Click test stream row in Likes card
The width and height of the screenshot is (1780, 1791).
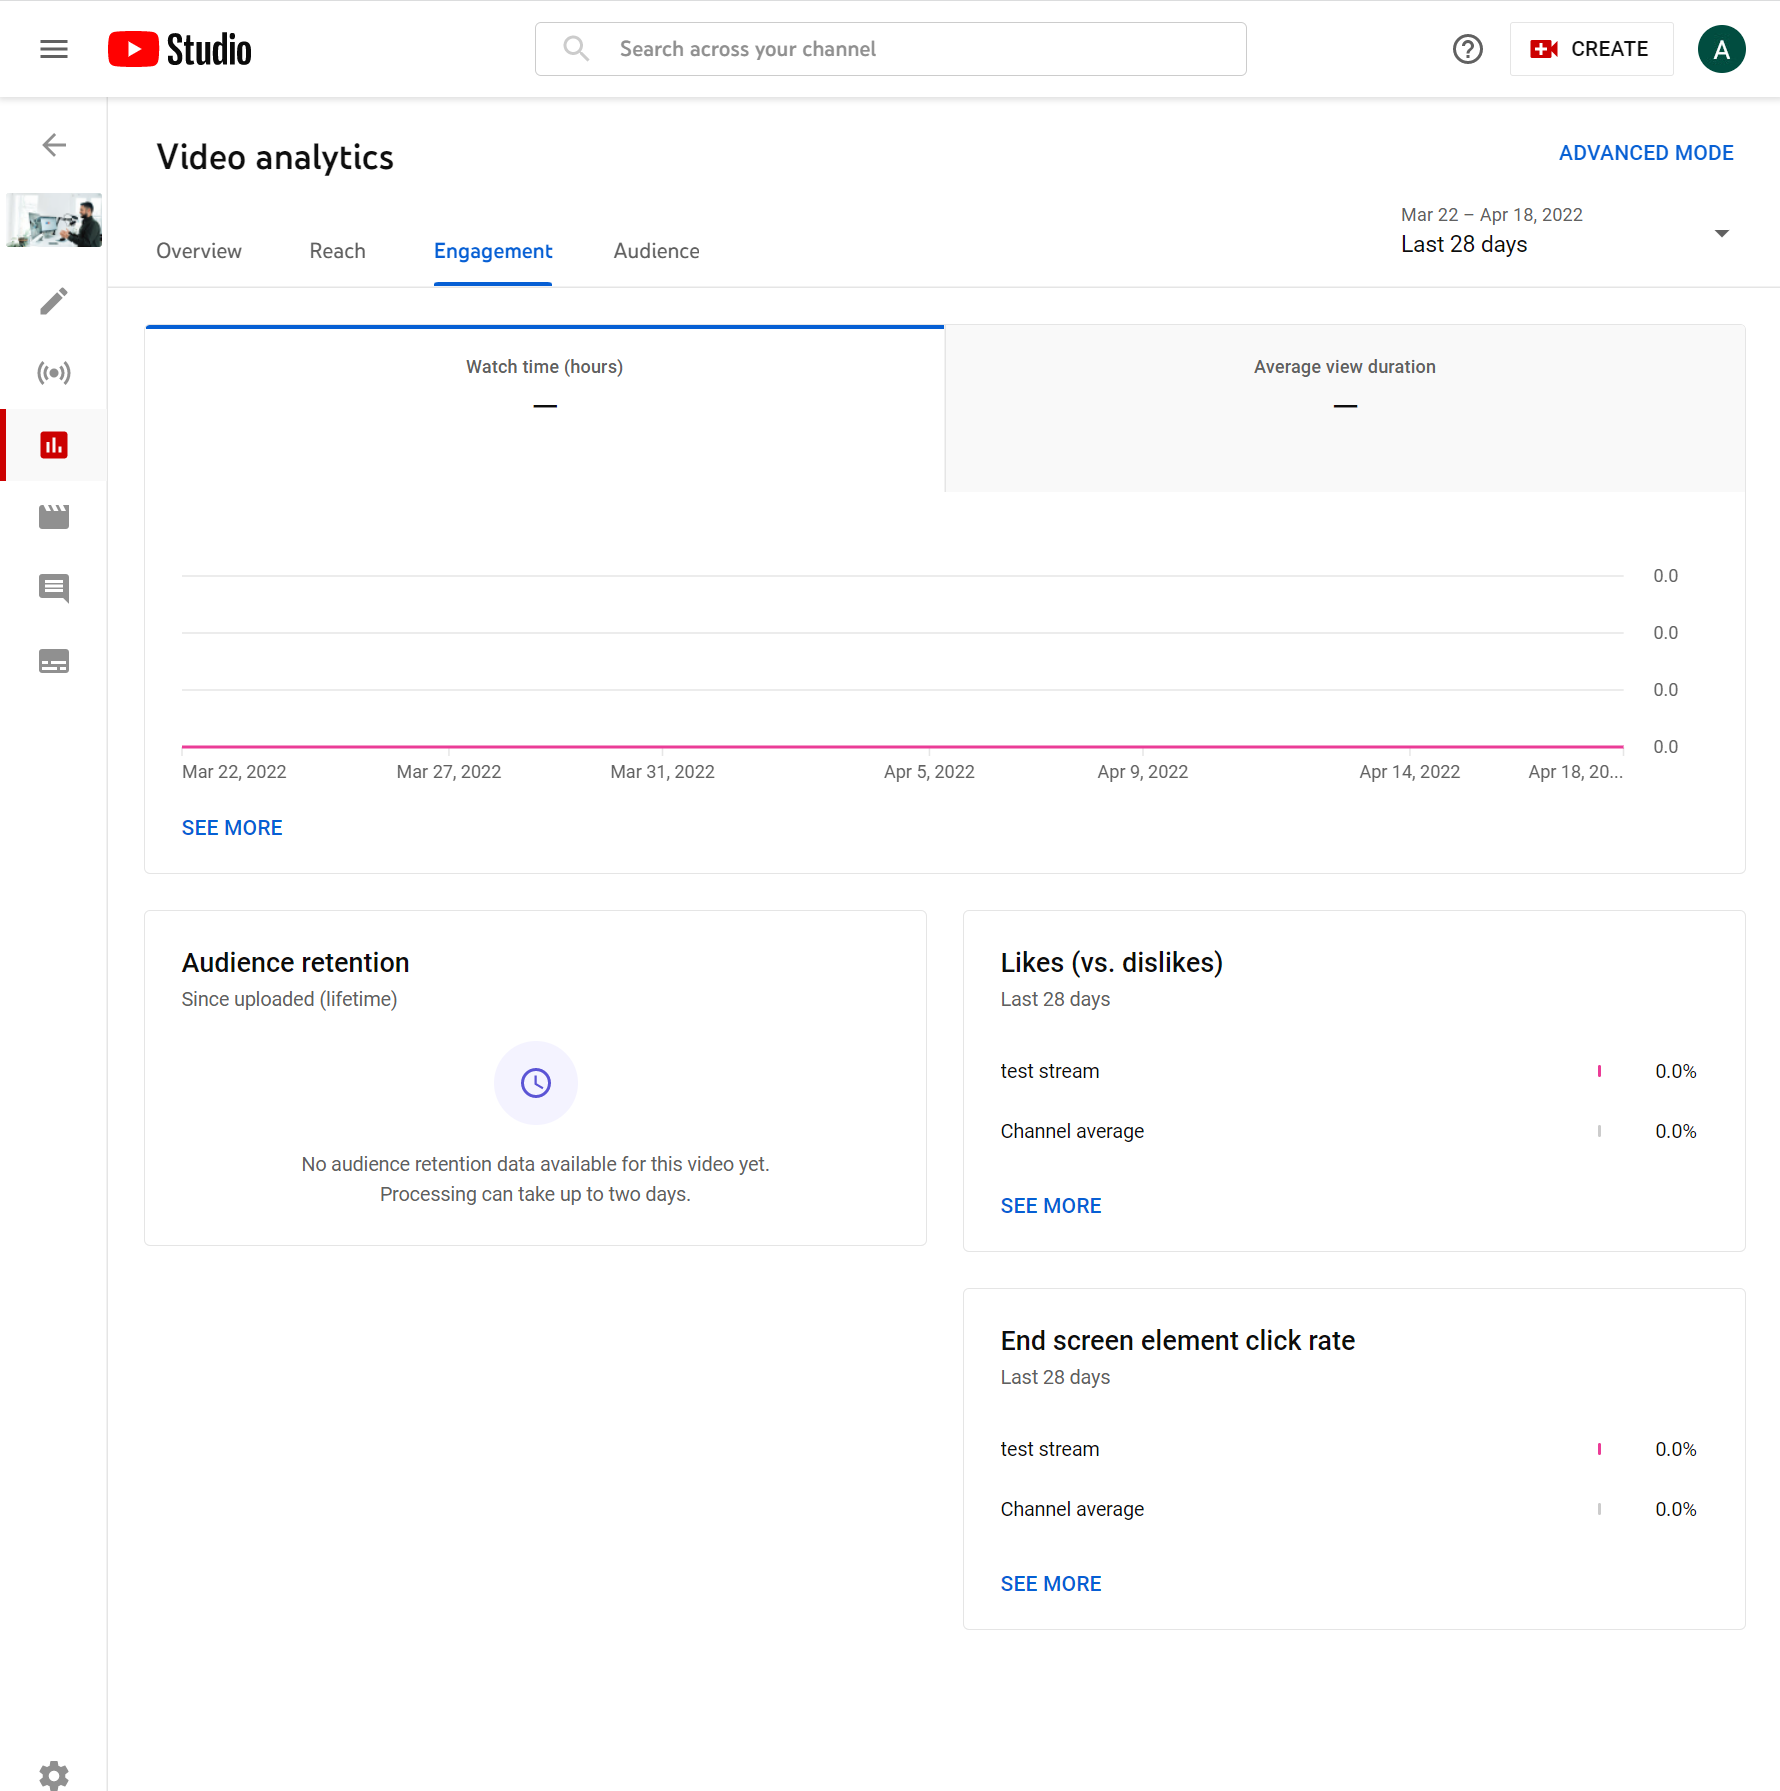point(1349,1071)
